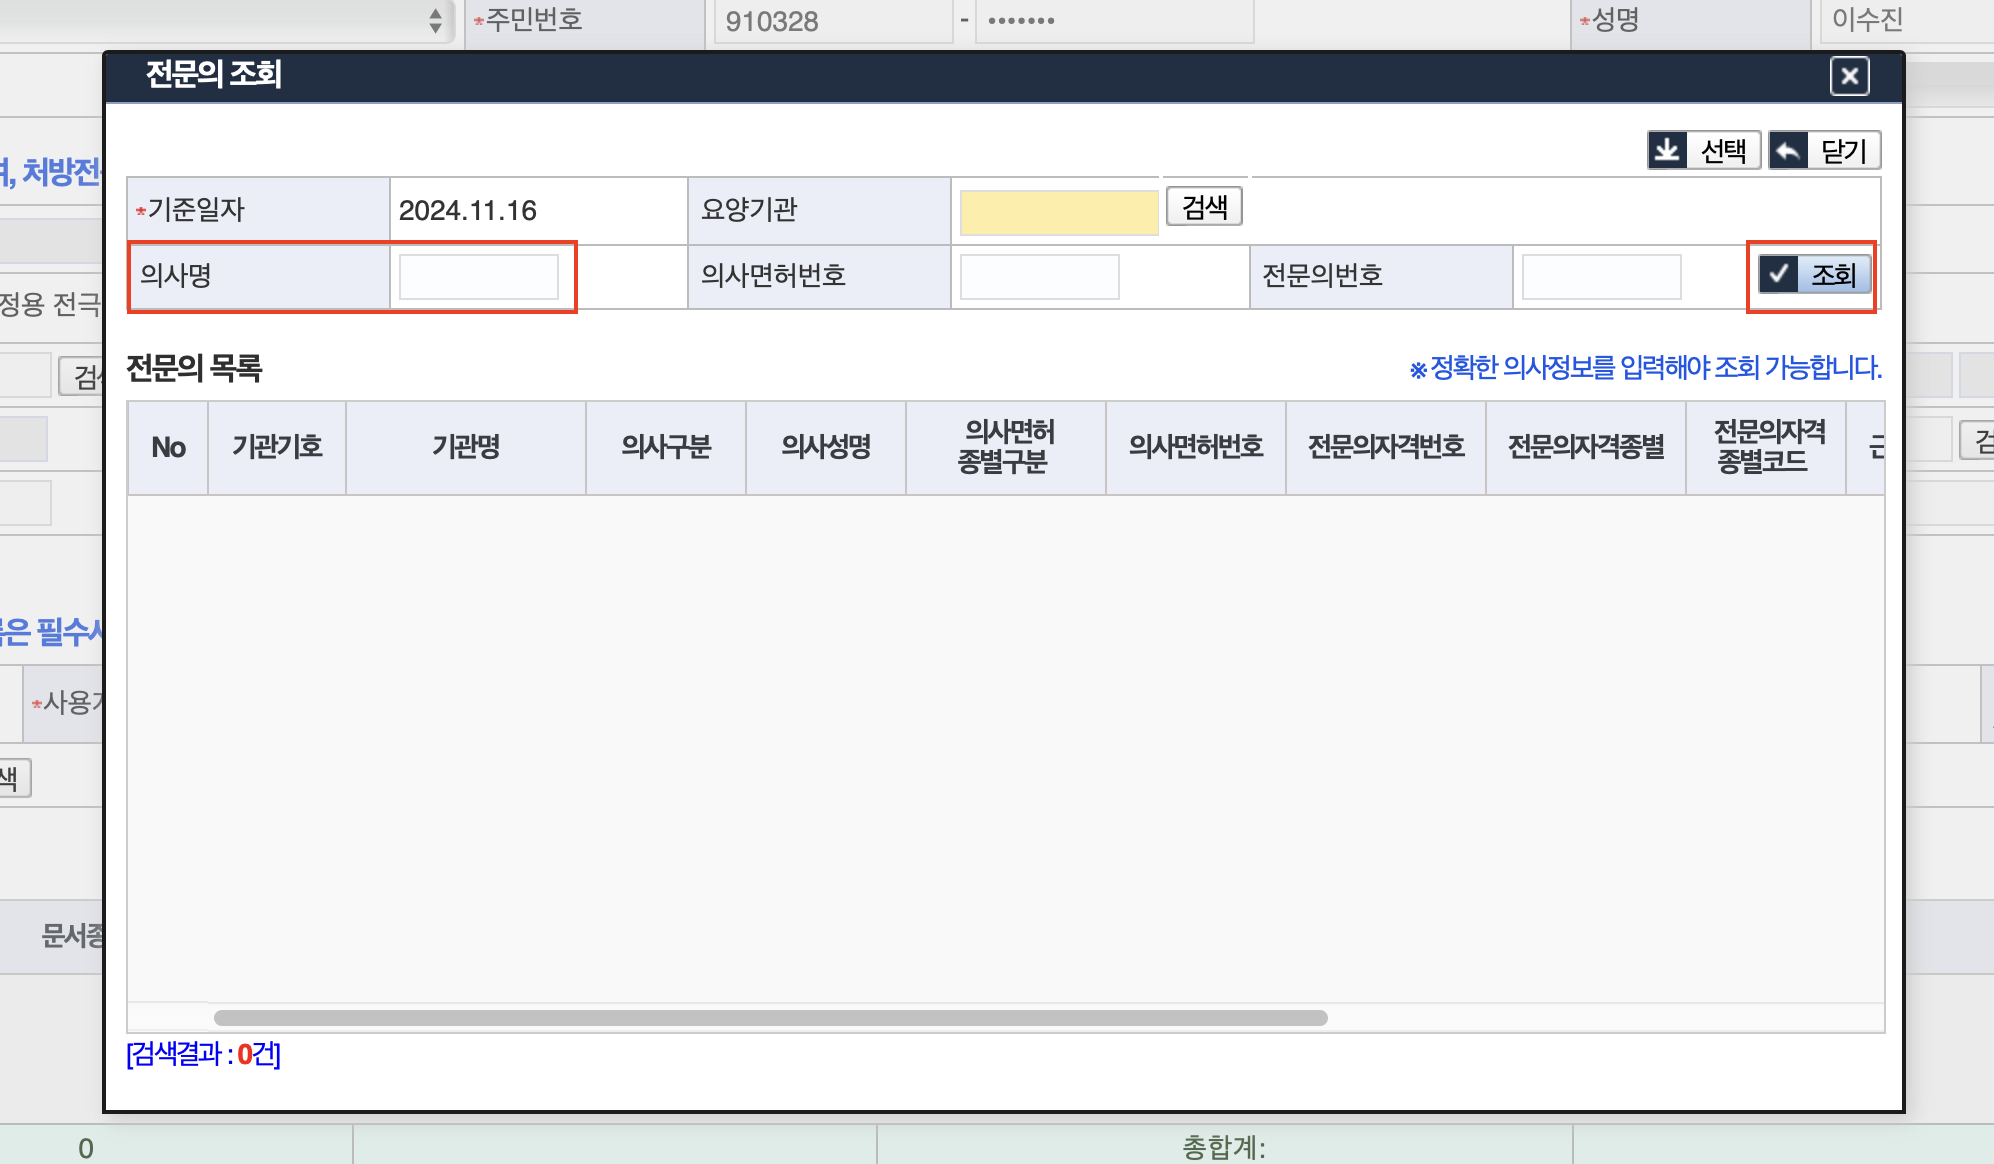Click the horizontal scrollbar of 전문의 목록
The image size is (1994, 1164).
(x=770, y=1018)
